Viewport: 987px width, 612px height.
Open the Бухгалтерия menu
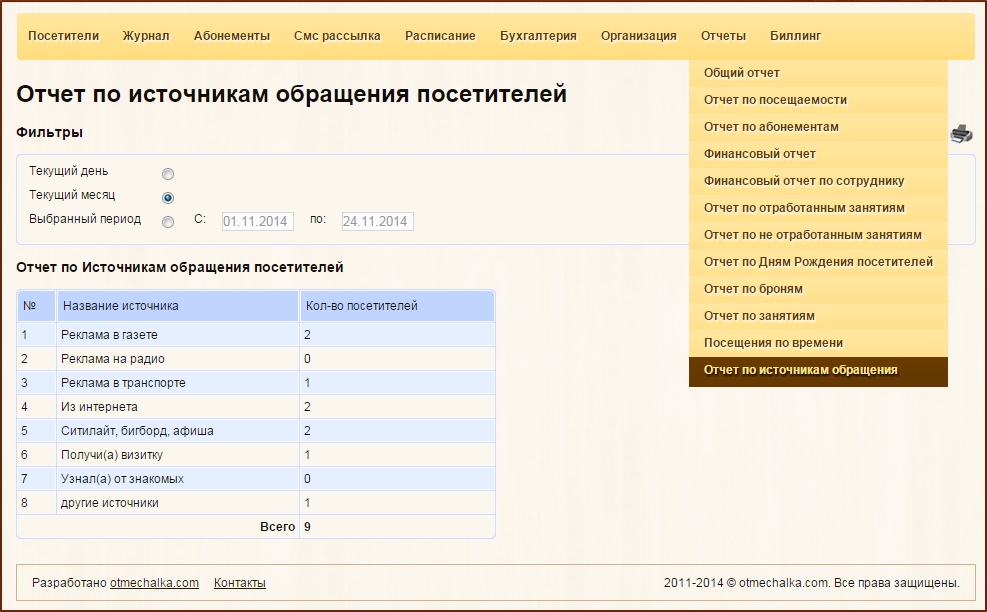[x=538, y=36]
